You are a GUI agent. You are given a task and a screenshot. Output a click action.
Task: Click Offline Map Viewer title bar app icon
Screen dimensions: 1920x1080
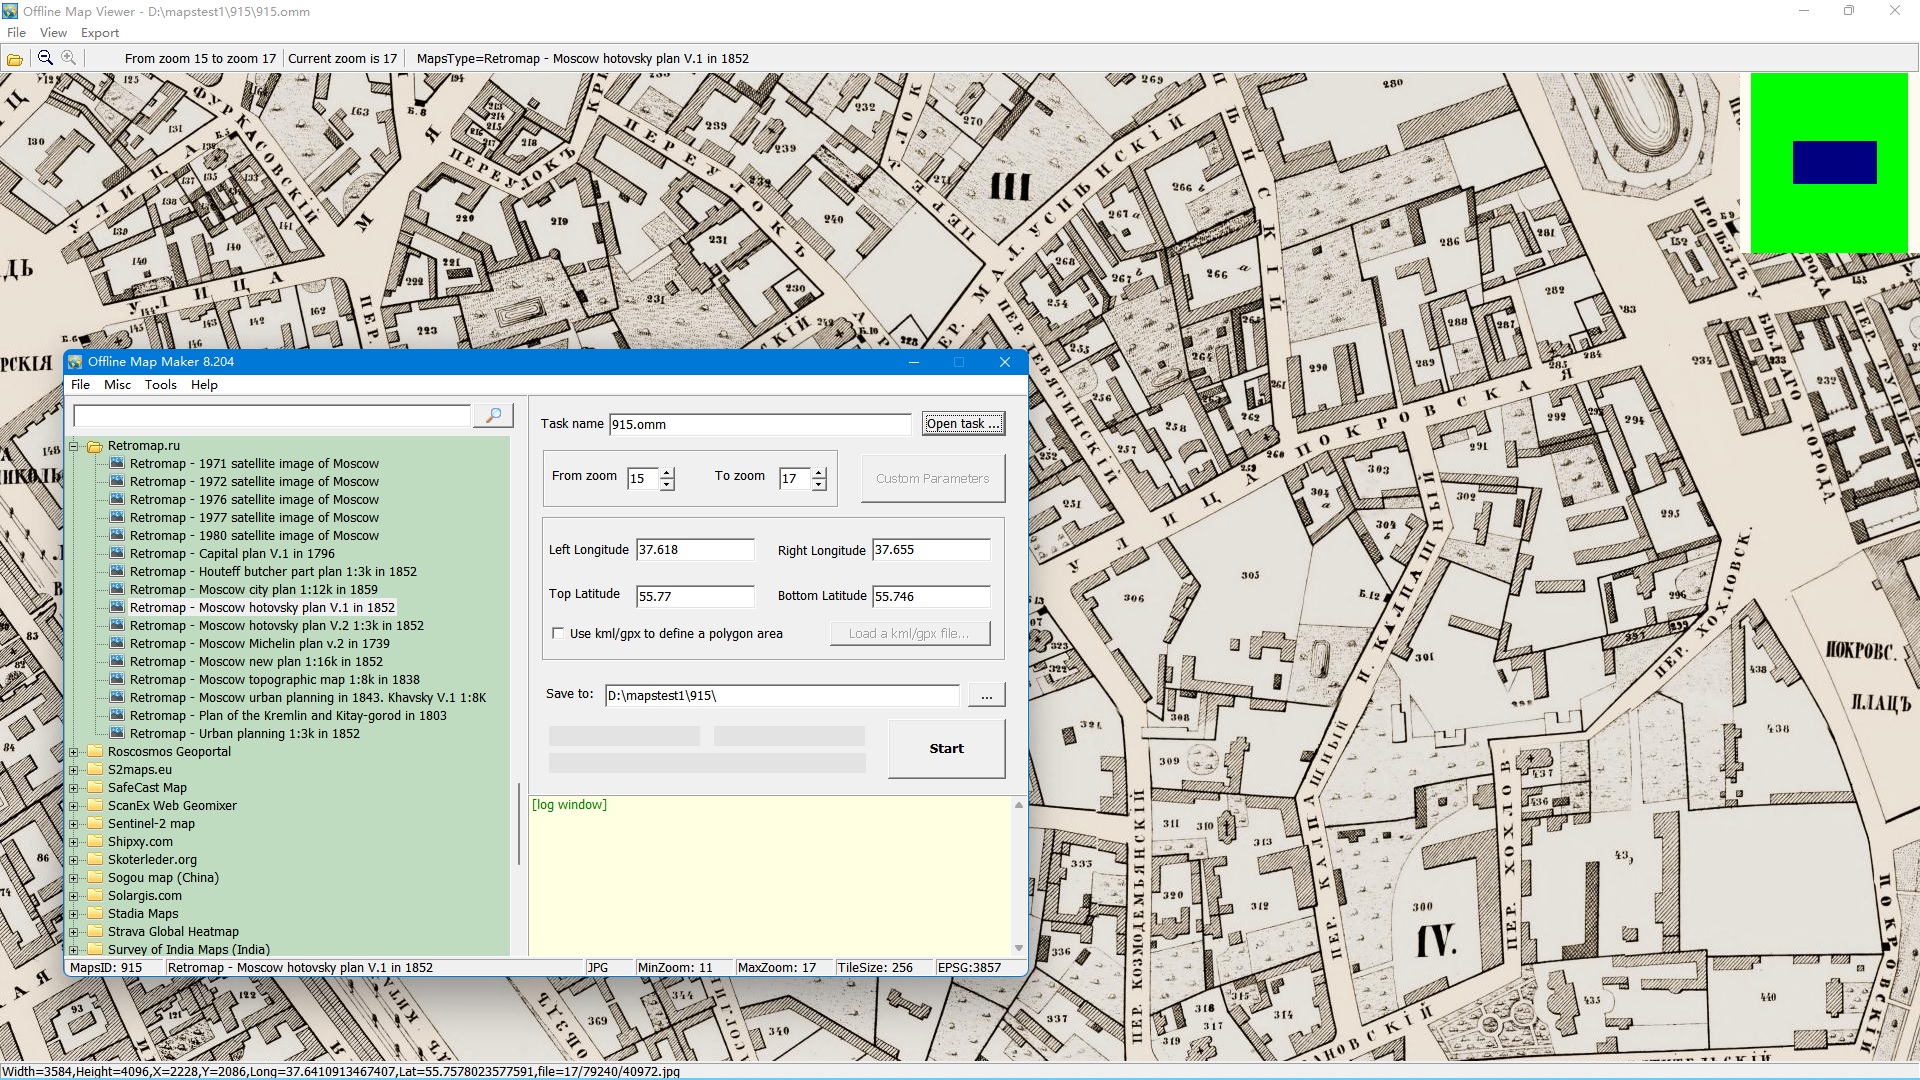click(10, 11)
